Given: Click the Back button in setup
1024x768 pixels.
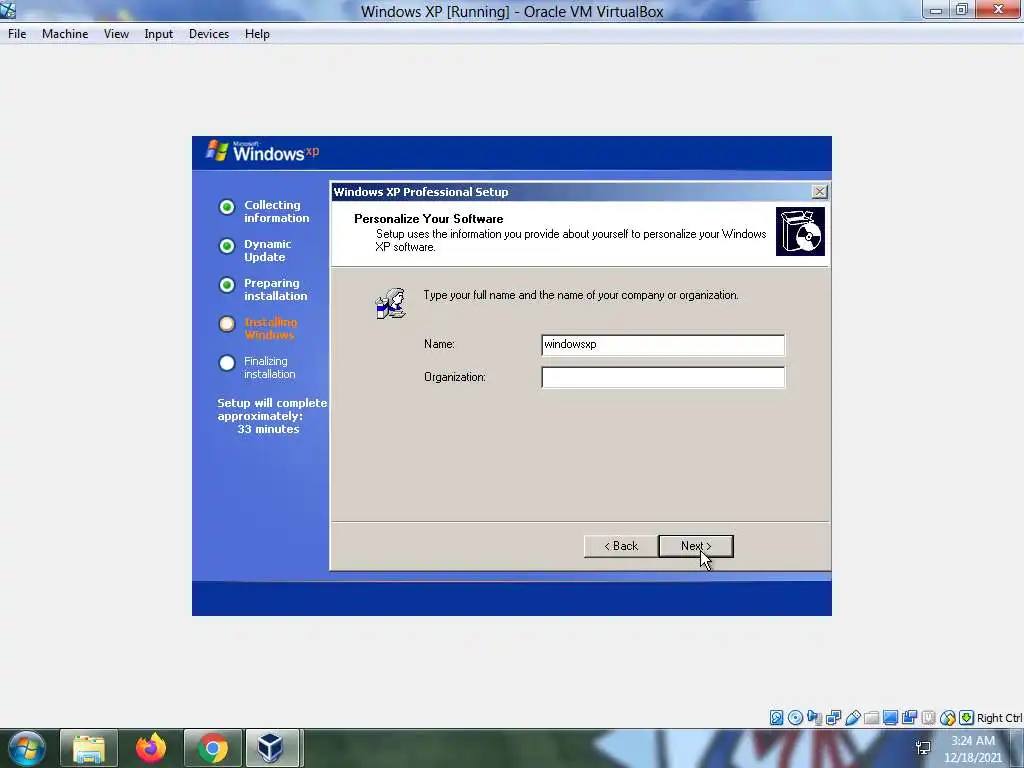Looking at the screenshot, I should tap(620, 546).
